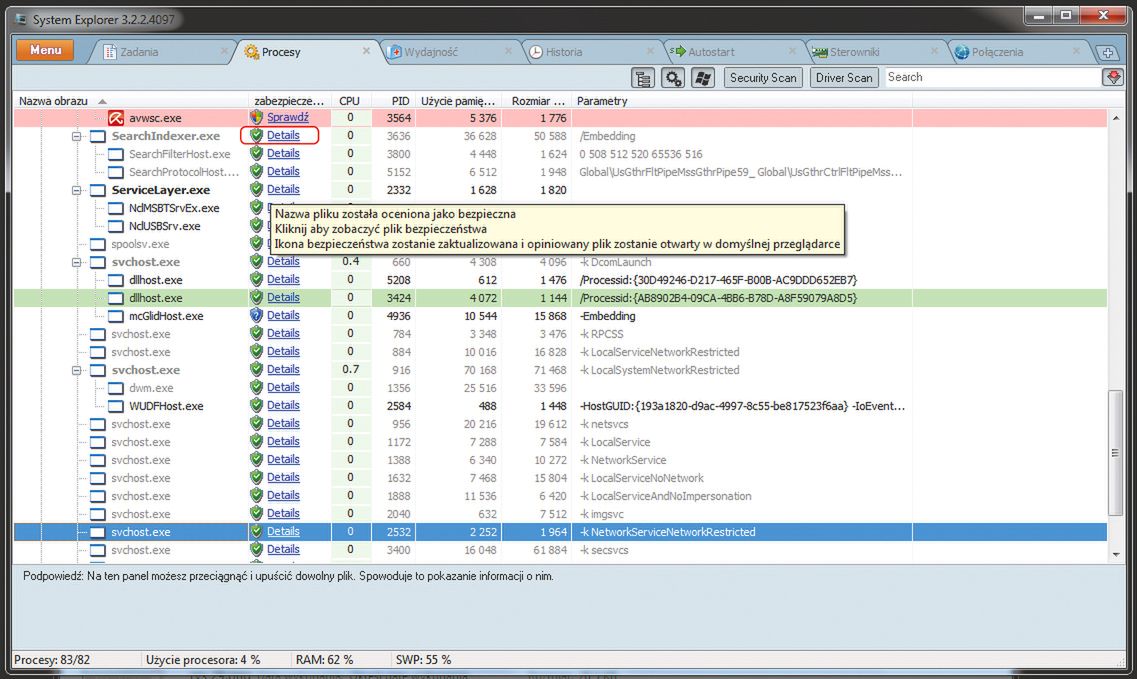Image resolution: width=1137 pixels, height=679 pixels.
Task: Click green shield icon for SearchIndexer.exe
Action: 256,135
